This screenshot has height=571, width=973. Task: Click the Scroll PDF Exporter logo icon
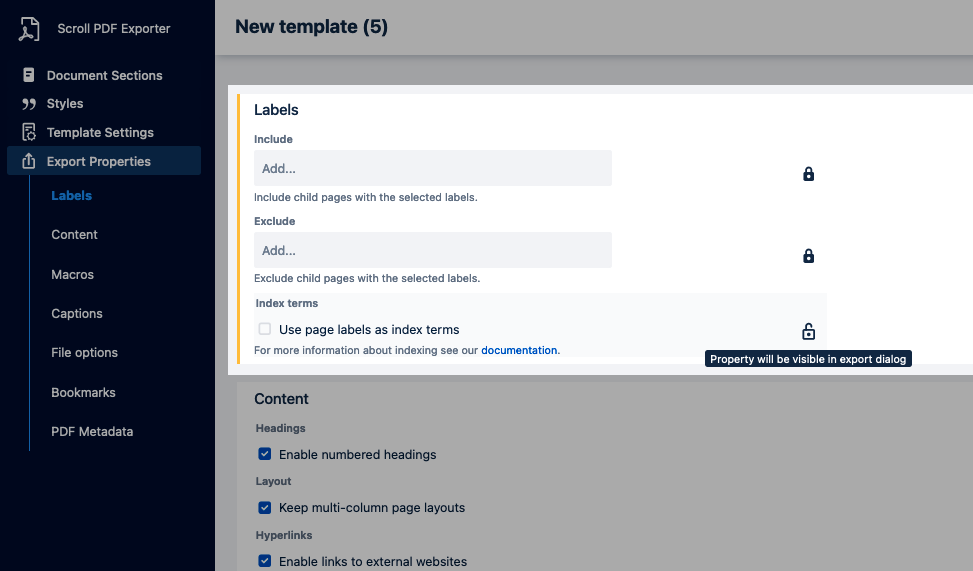[x=29, y=29]
